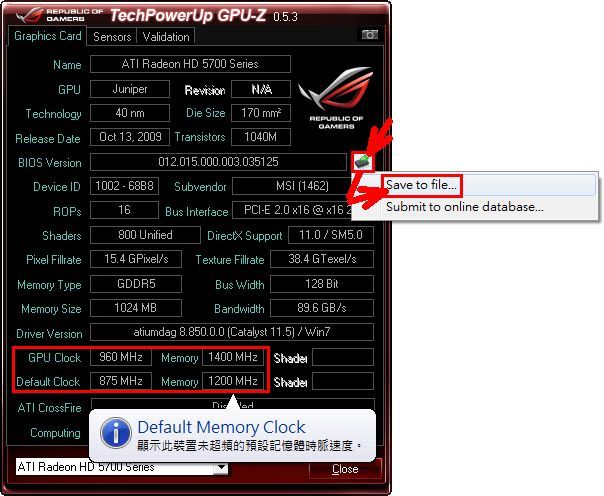Click the Revision field showing N/A
Viewport: 604px width, 496px height.
pyautogui.click(x=261, y=89)
